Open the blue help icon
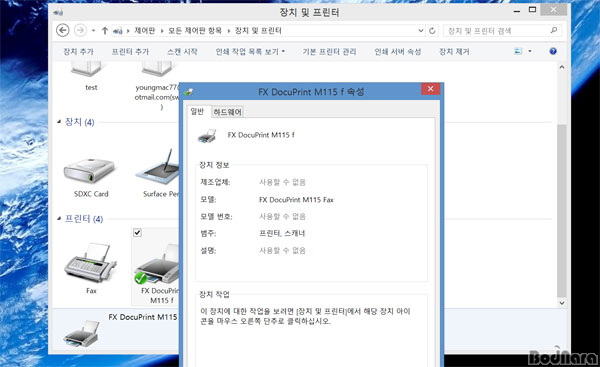This screenshot has height=367, width=600. click(x=553, y=51)
